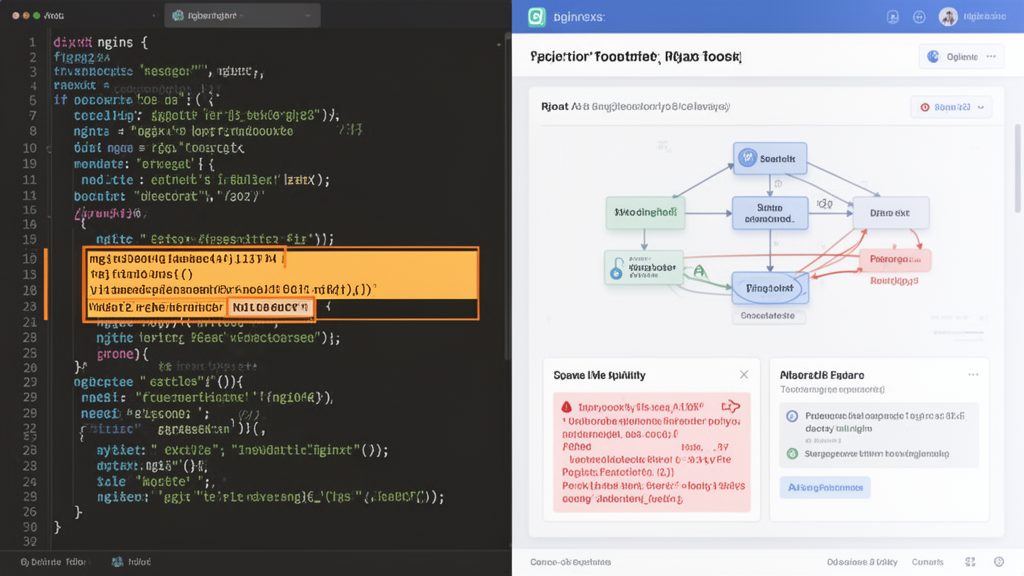
Task: Click the page title under the blue header
Action: pos(635,57)
